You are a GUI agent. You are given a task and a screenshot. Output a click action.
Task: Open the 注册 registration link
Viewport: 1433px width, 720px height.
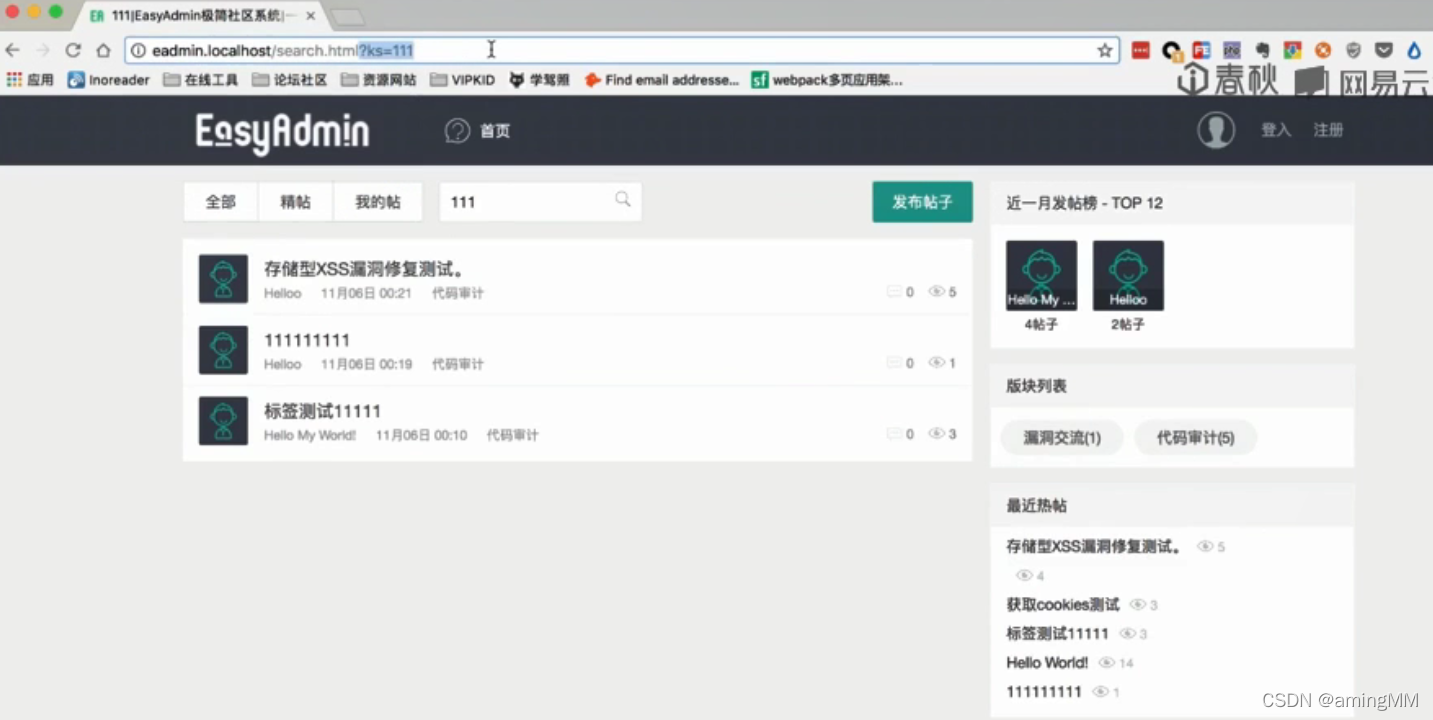click(1328, 130)
